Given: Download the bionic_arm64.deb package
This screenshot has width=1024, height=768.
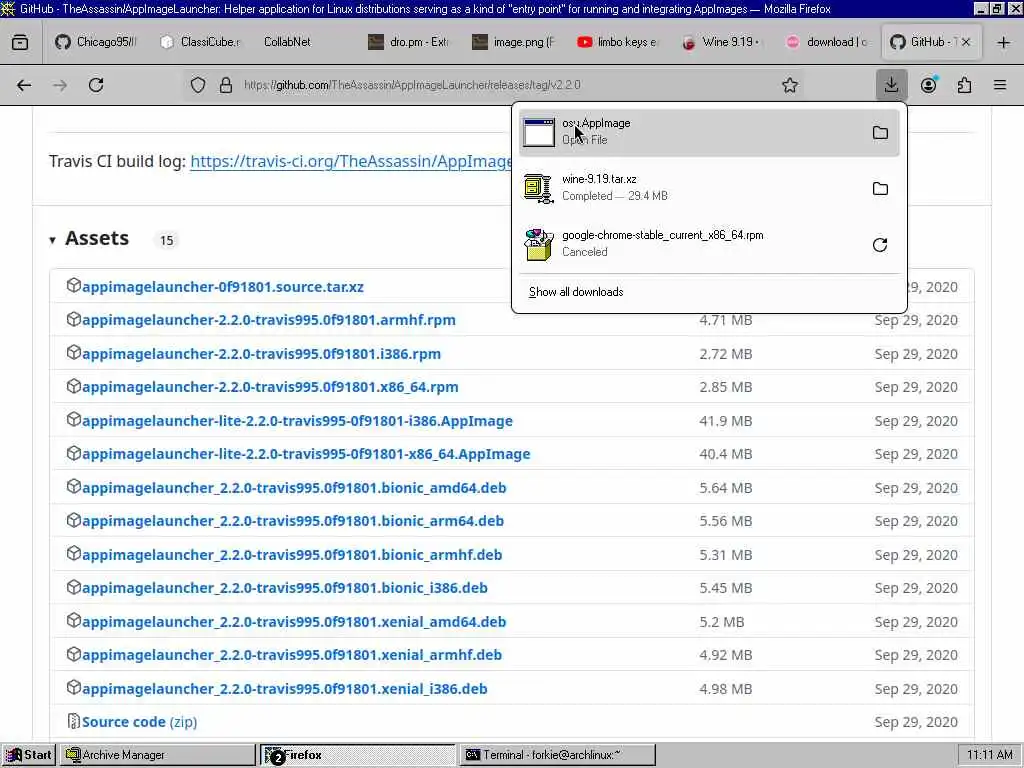Looking at the screenshot, I should (293, 521).
